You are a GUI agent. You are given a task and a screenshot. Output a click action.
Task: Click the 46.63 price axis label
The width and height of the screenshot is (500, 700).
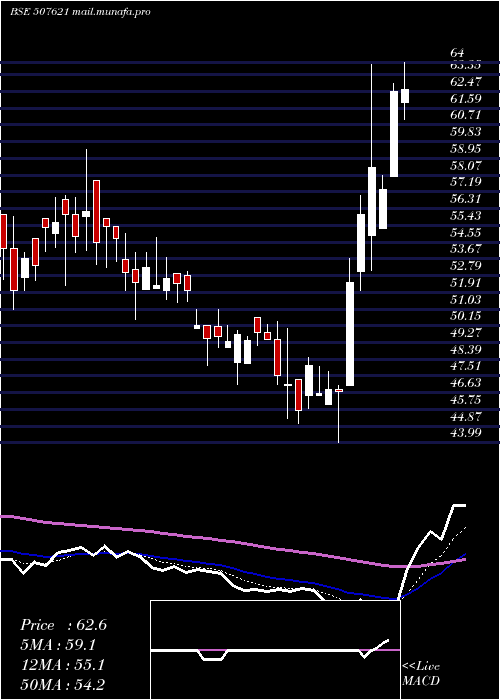pyautogui.click(x=466, y=383)
